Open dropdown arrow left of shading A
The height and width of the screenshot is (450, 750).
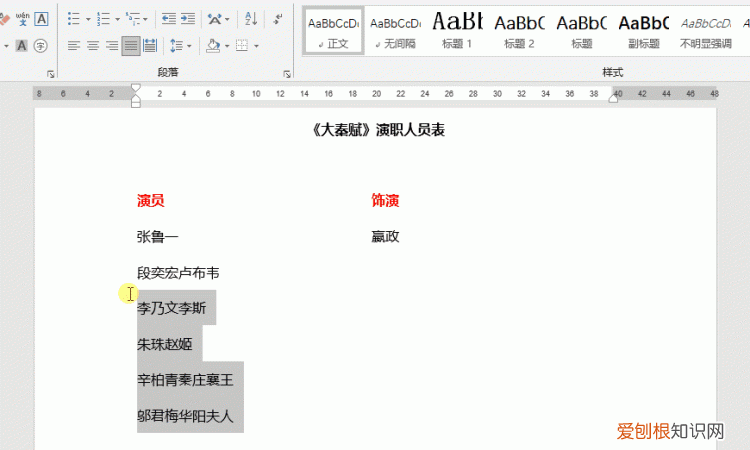[6, 46]
